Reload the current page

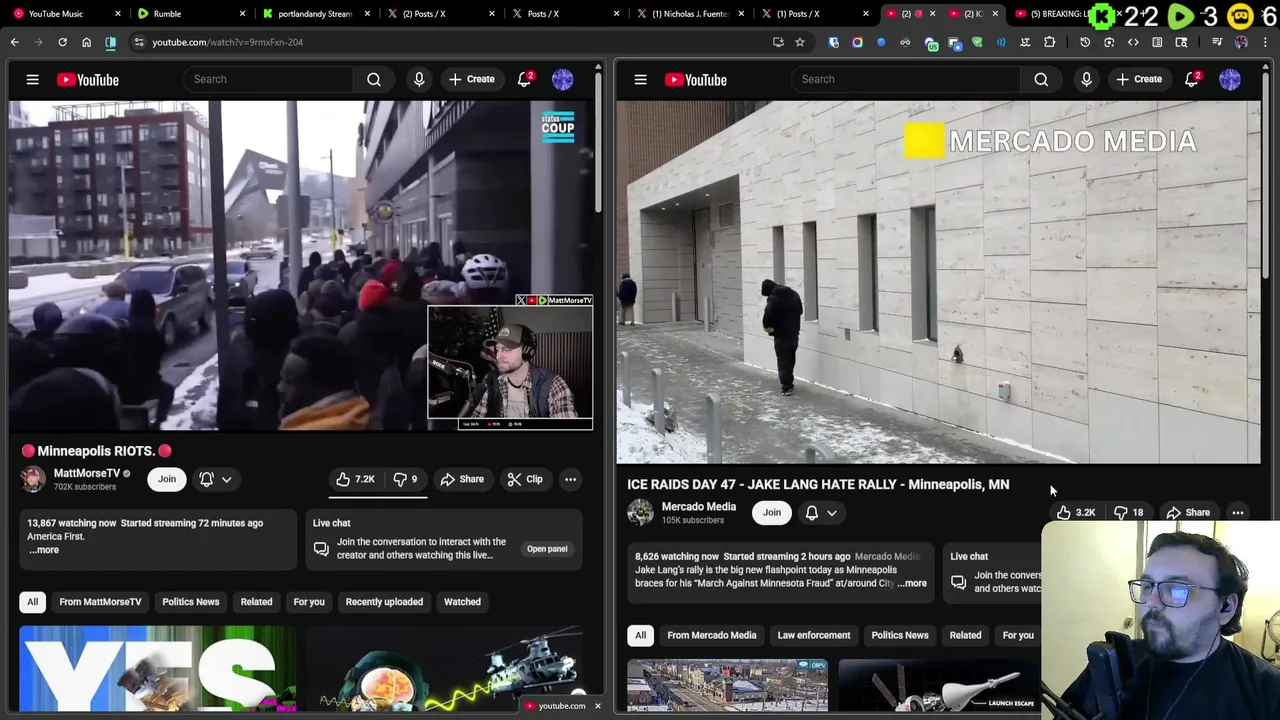point(62,42)
